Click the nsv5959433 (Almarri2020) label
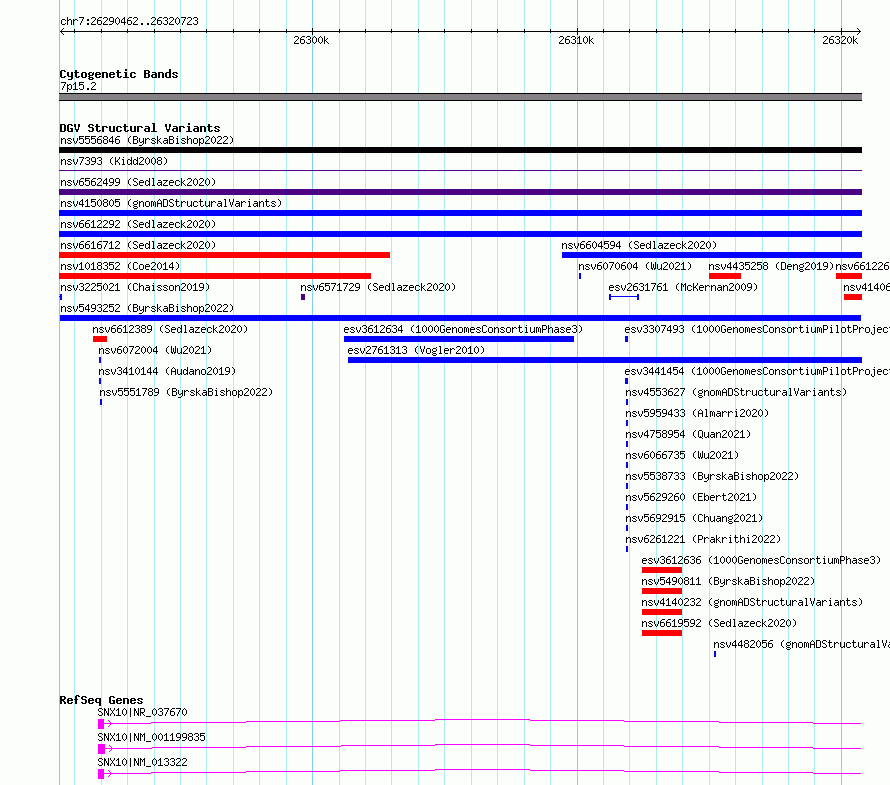Screen dimensions: 890x785 point(697,413)
